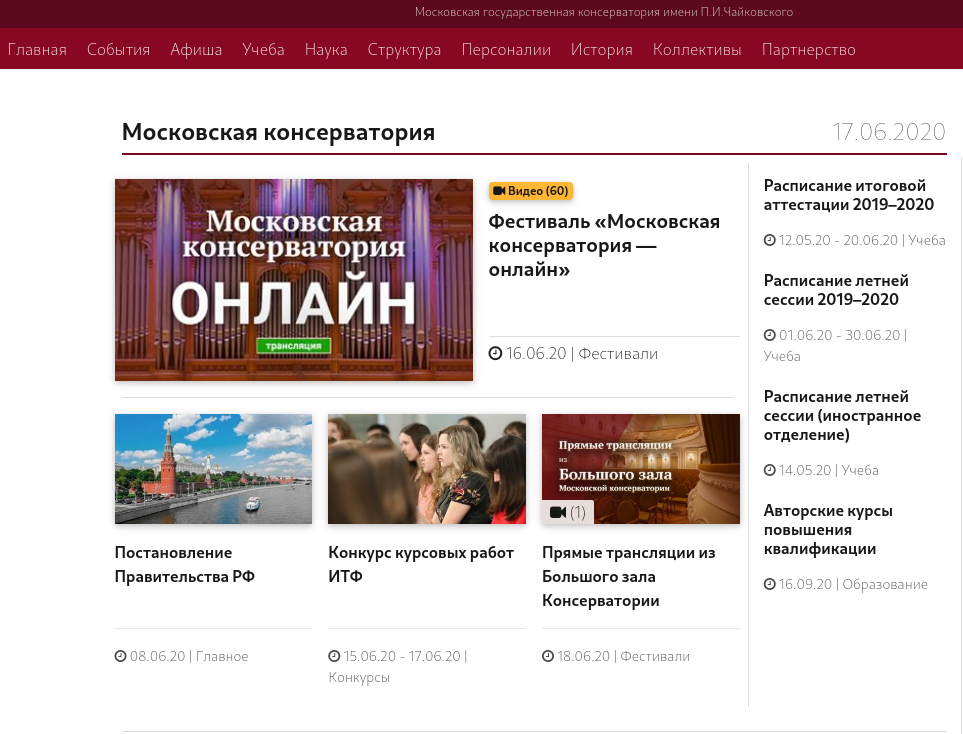Open Постановление Правительства РФ article
This screenshot has width=963, height=734.
184,564
